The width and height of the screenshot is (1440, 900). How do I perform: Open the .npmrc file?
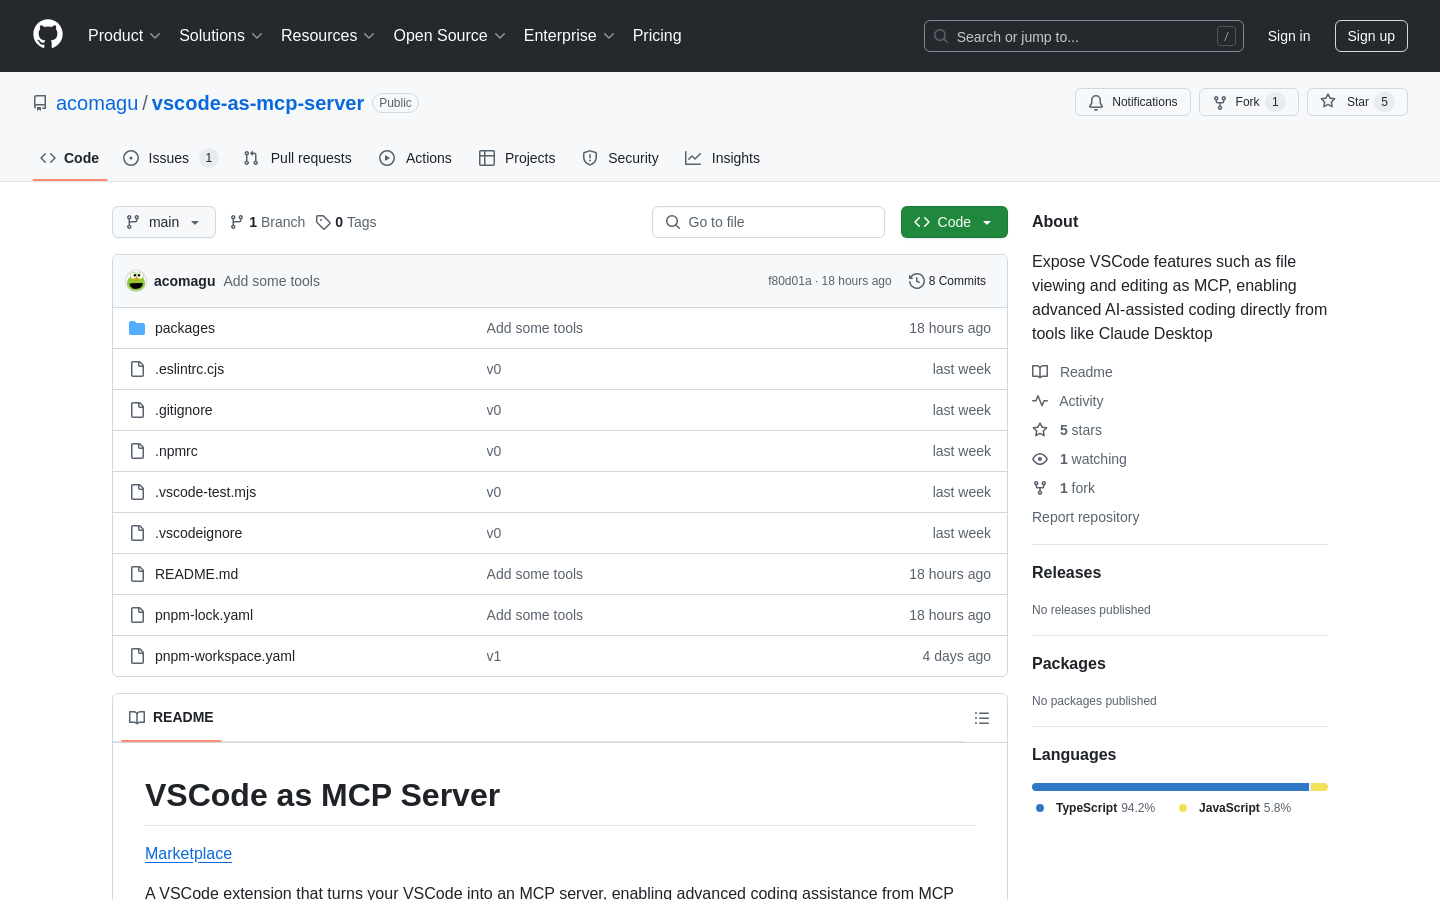(x=176, y=451)
